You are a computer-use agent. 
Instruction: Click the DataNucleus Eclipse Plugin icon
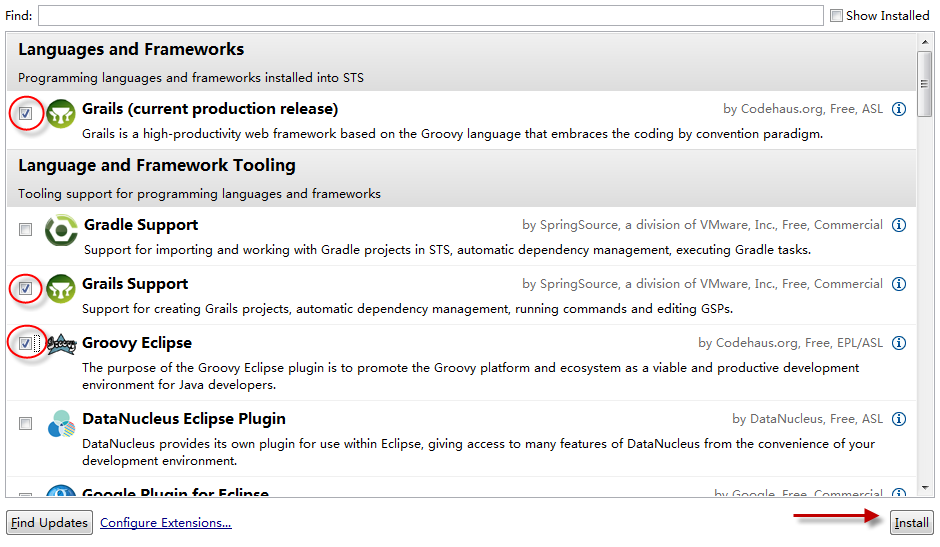(x=61, y=424)
